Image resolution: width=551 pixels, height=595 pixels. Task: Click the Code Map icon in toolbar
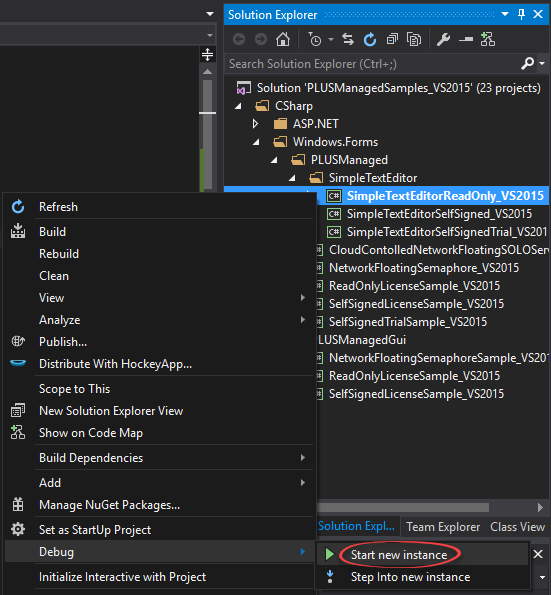point(488,39)
